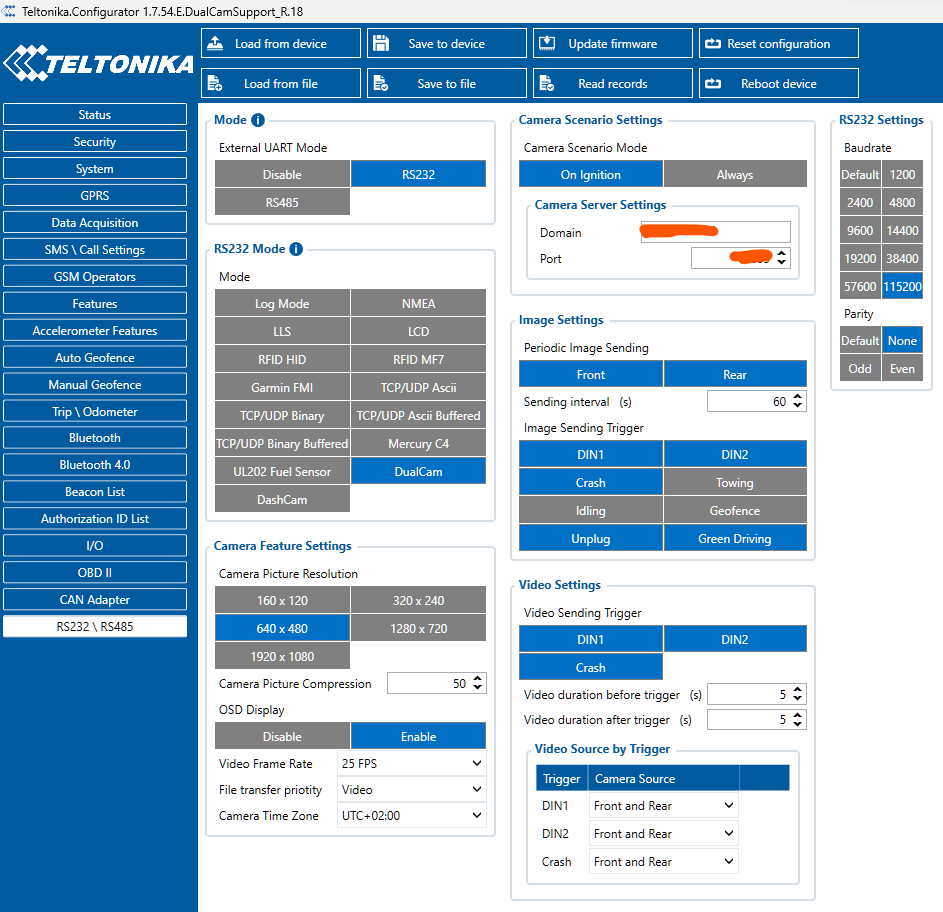
Task: Select TCP/UDP Binary Buffered mode
Action: tap(282, 444)
